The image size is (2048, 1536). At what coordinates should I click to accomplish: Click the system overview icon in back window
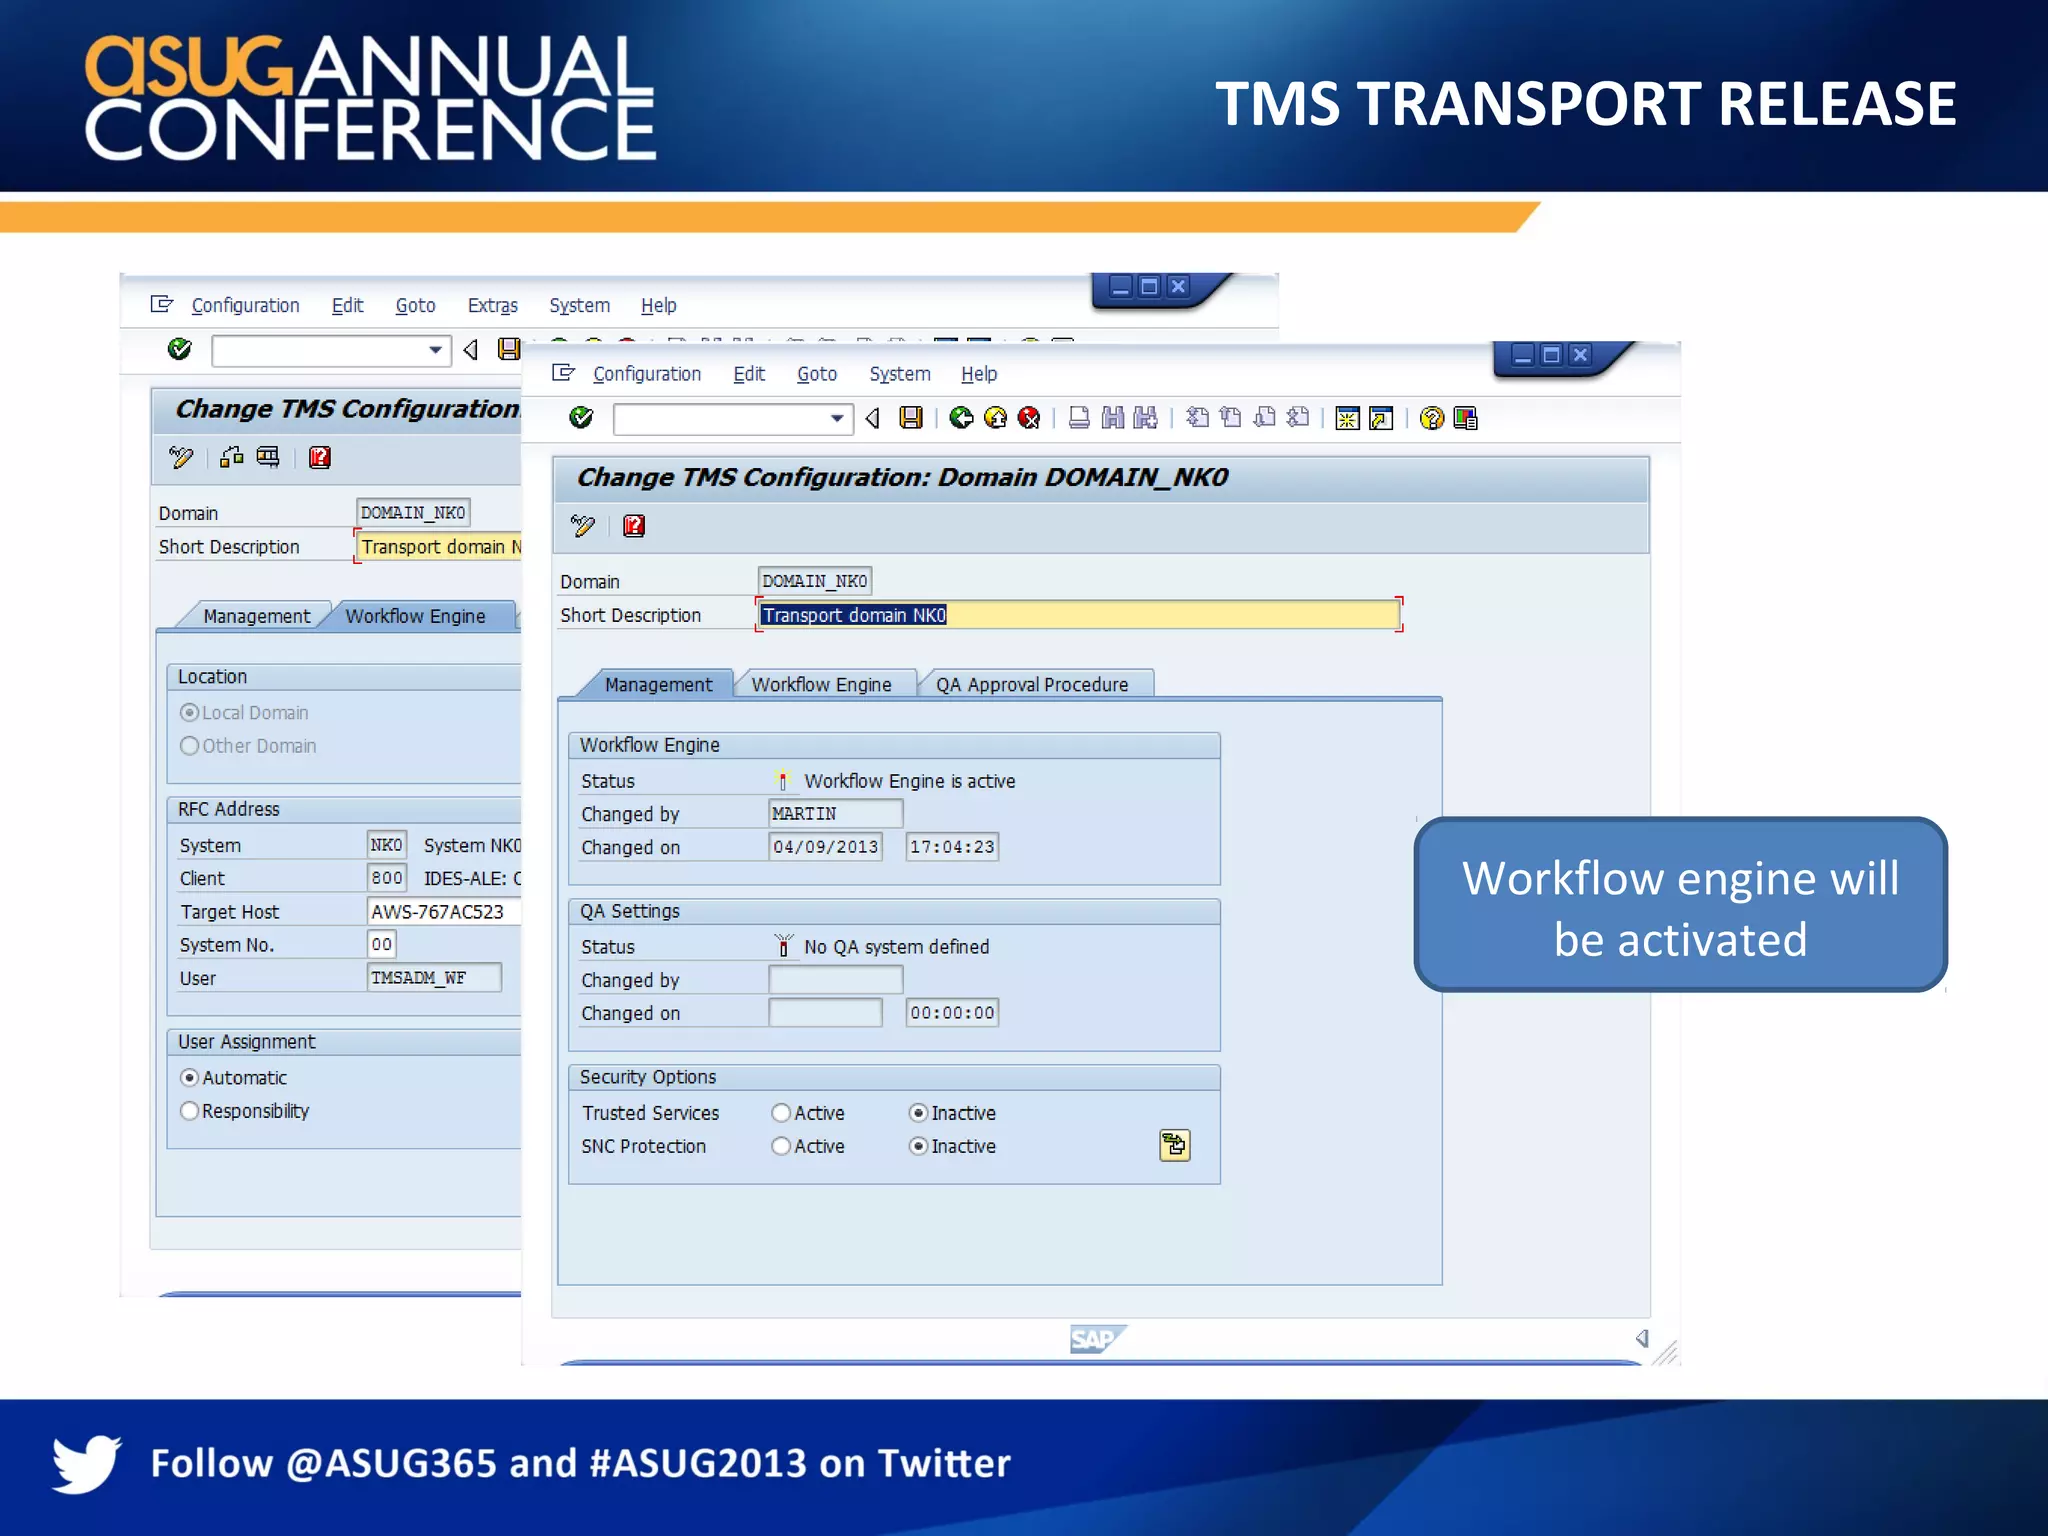(268, 457)
